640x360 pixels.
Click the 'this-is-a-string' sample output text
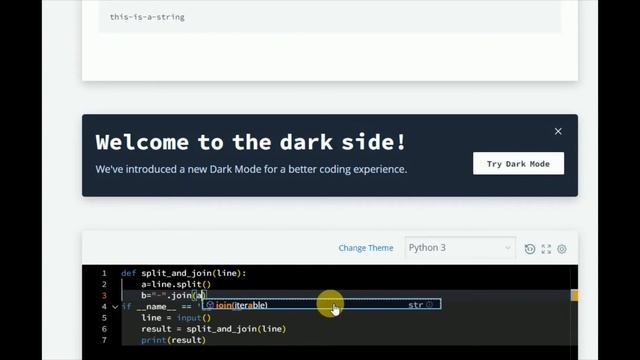point(147,17)
